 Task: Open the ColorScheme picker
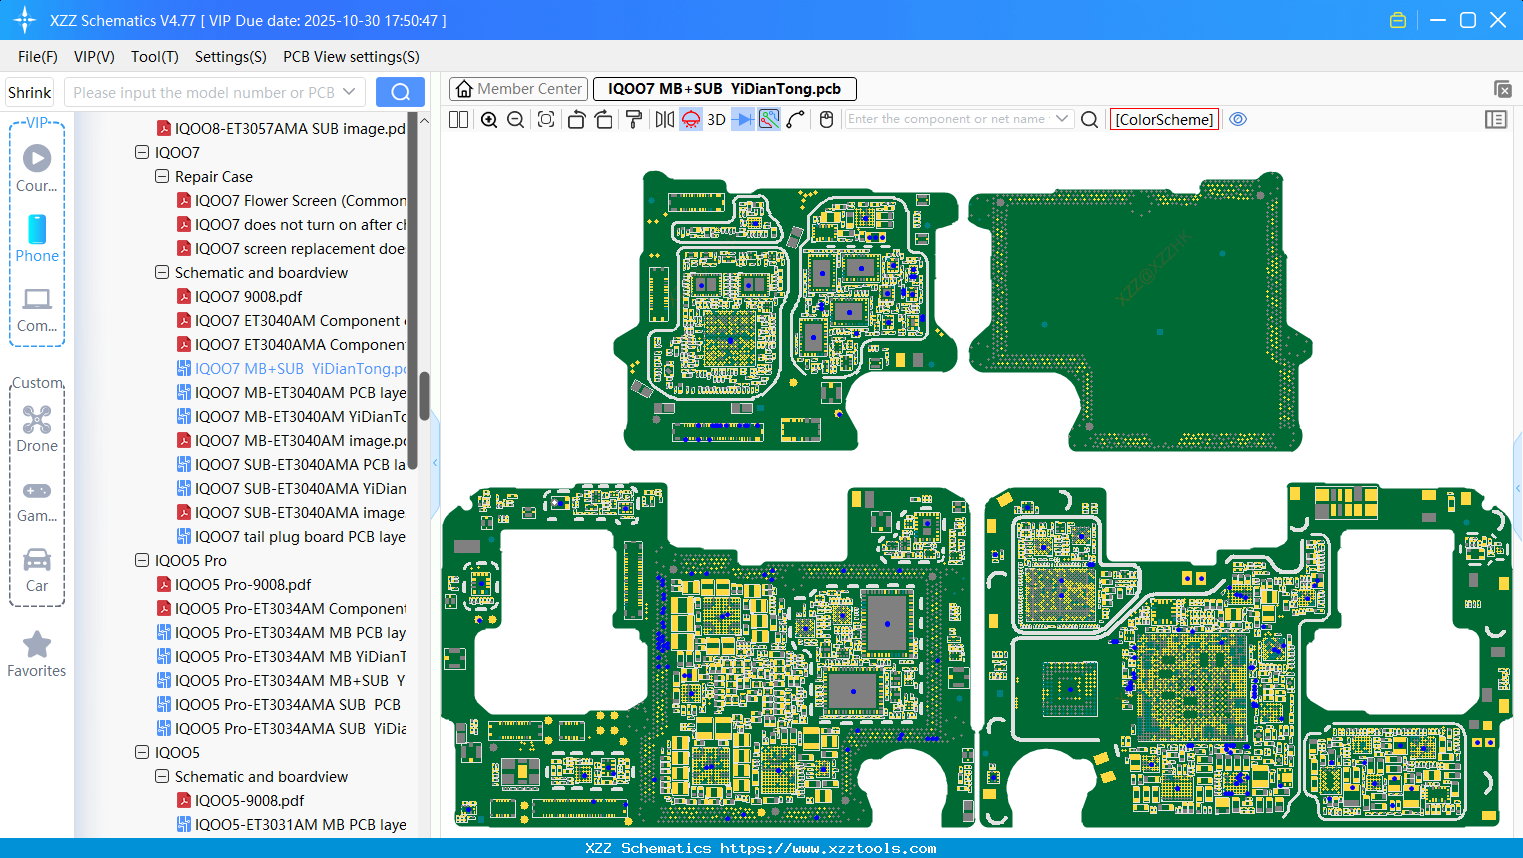click(1164, 119)
